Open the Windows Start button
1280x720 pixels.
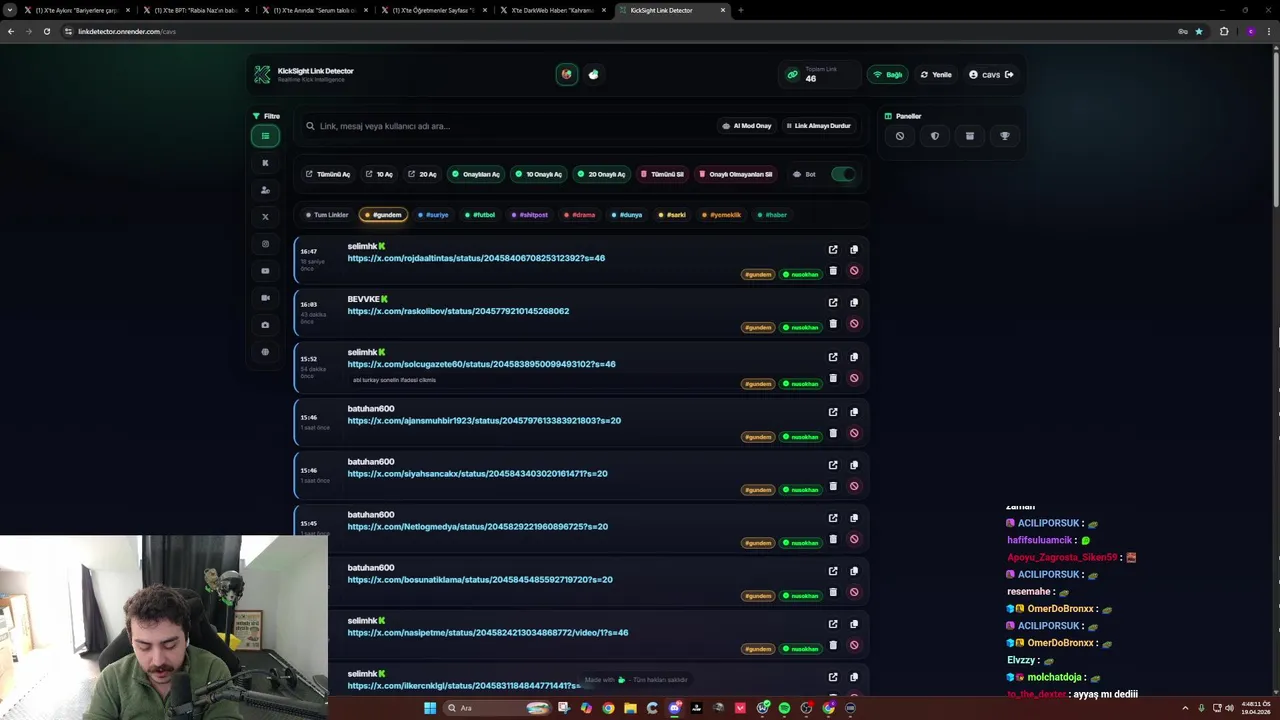[430, 708]
